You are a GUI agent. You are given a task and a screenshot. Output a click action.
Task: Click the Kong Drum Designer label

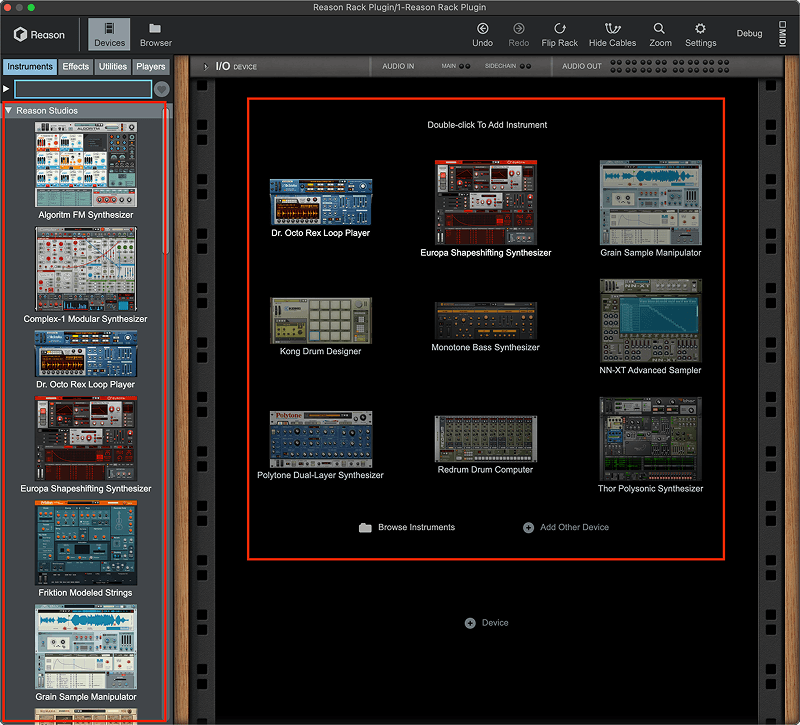point(320,351)
